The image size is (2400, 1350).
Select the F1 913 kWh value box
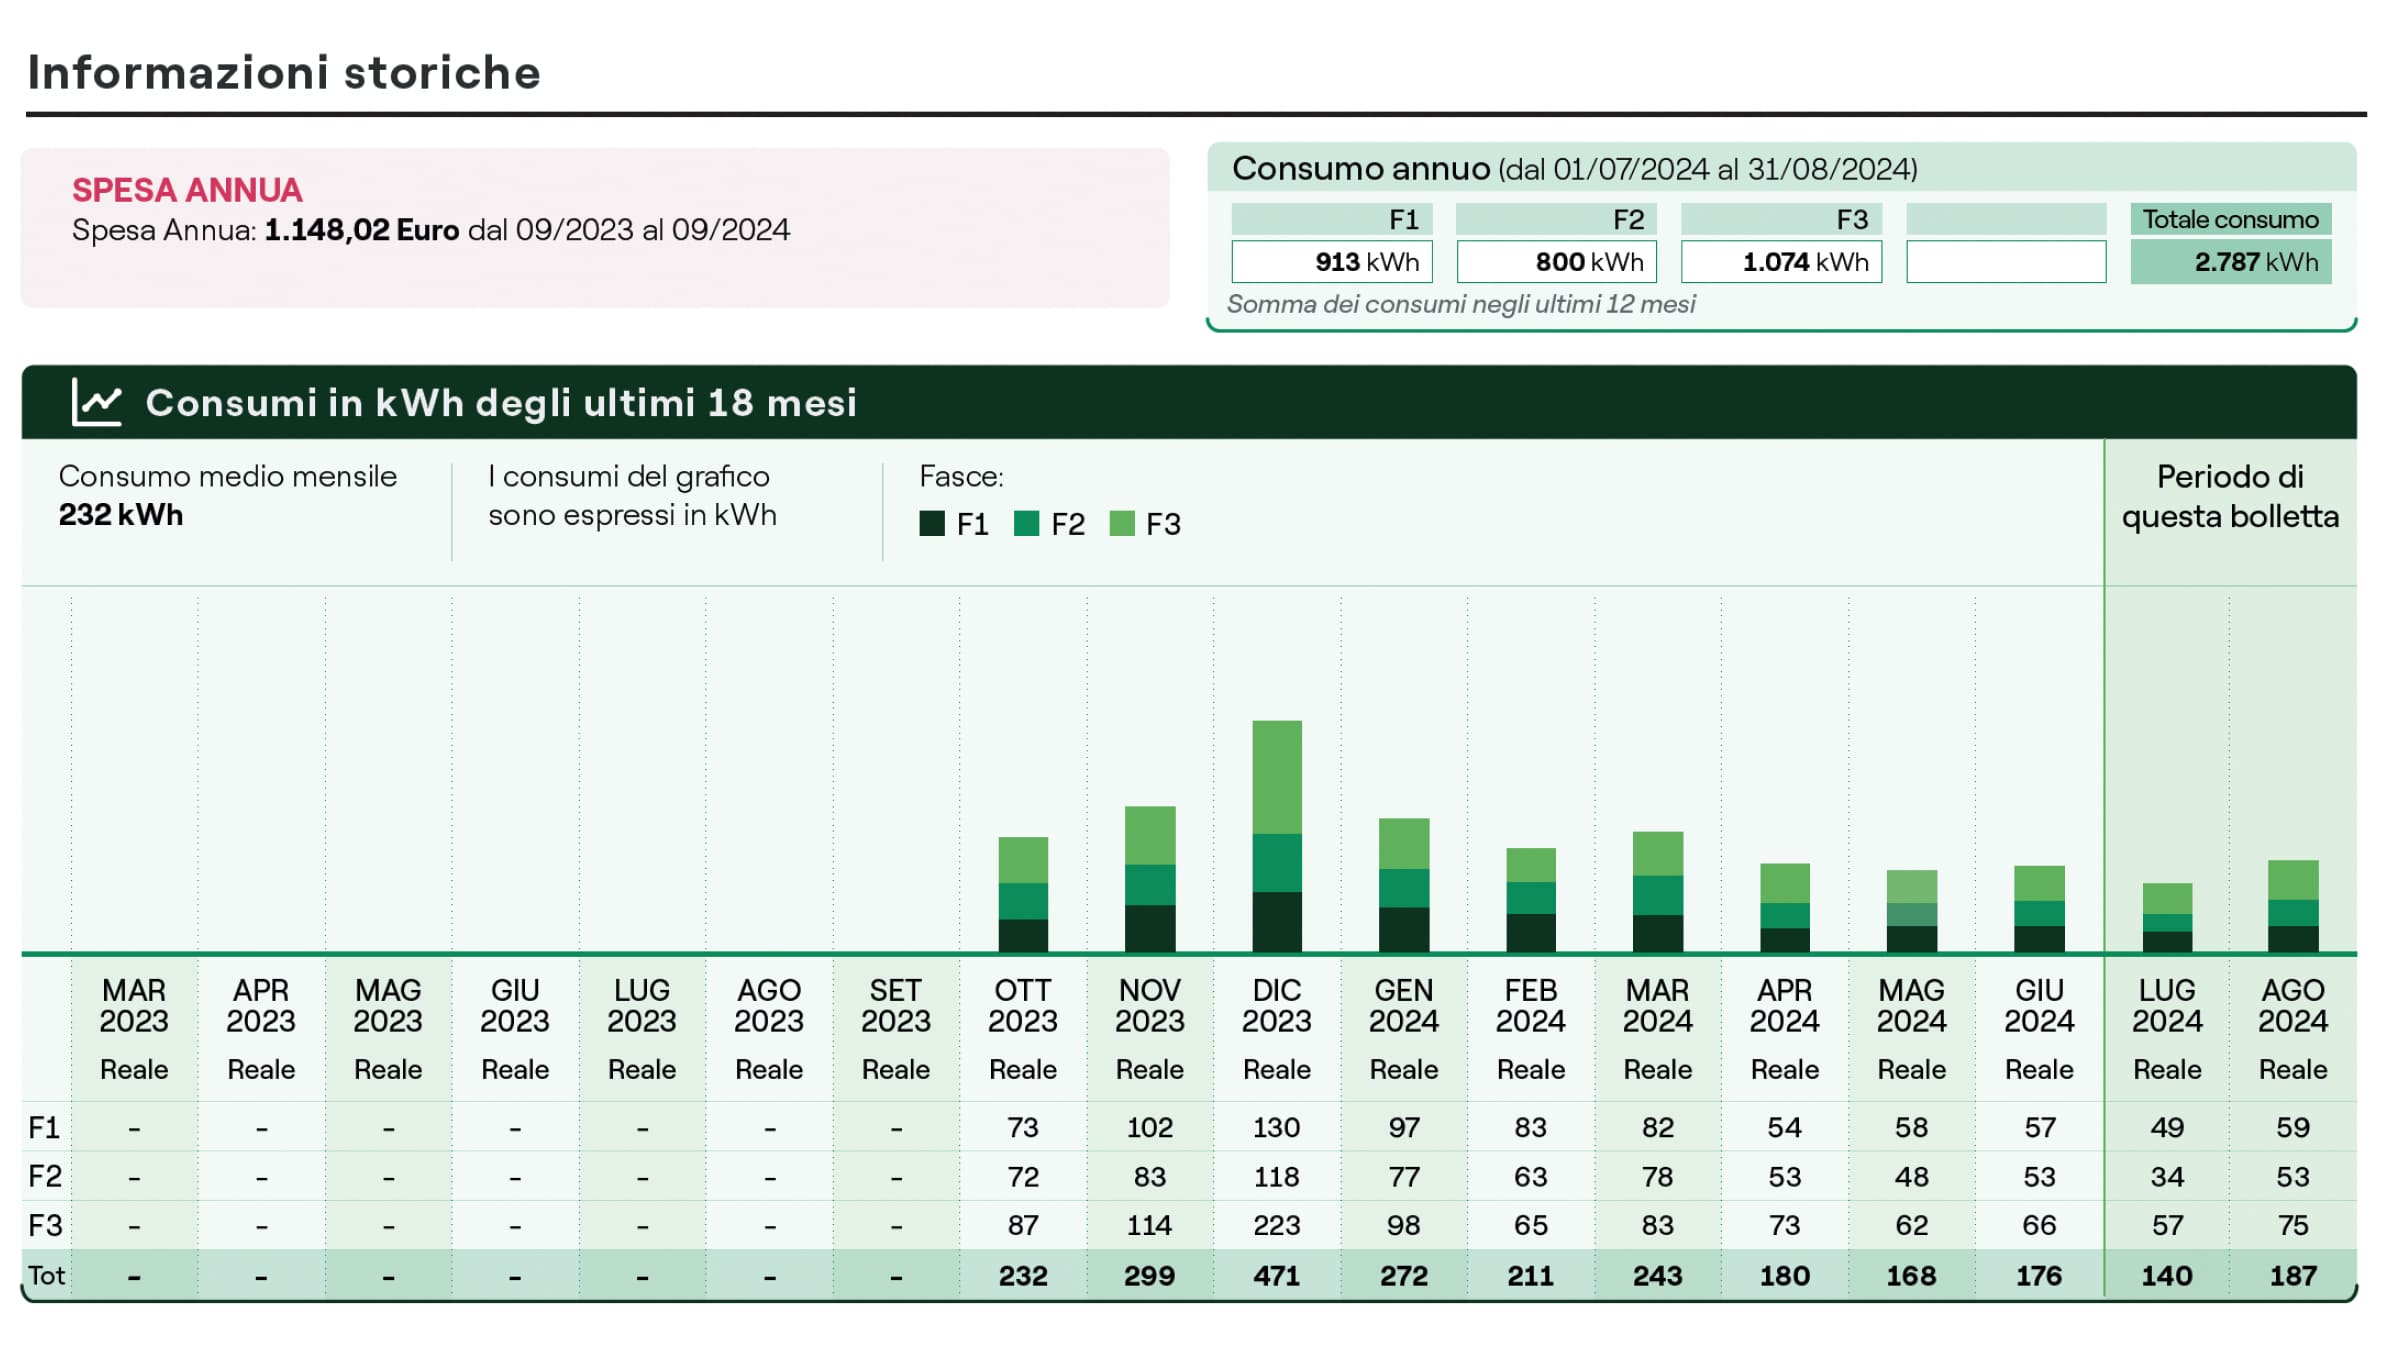pos(1332,262)
